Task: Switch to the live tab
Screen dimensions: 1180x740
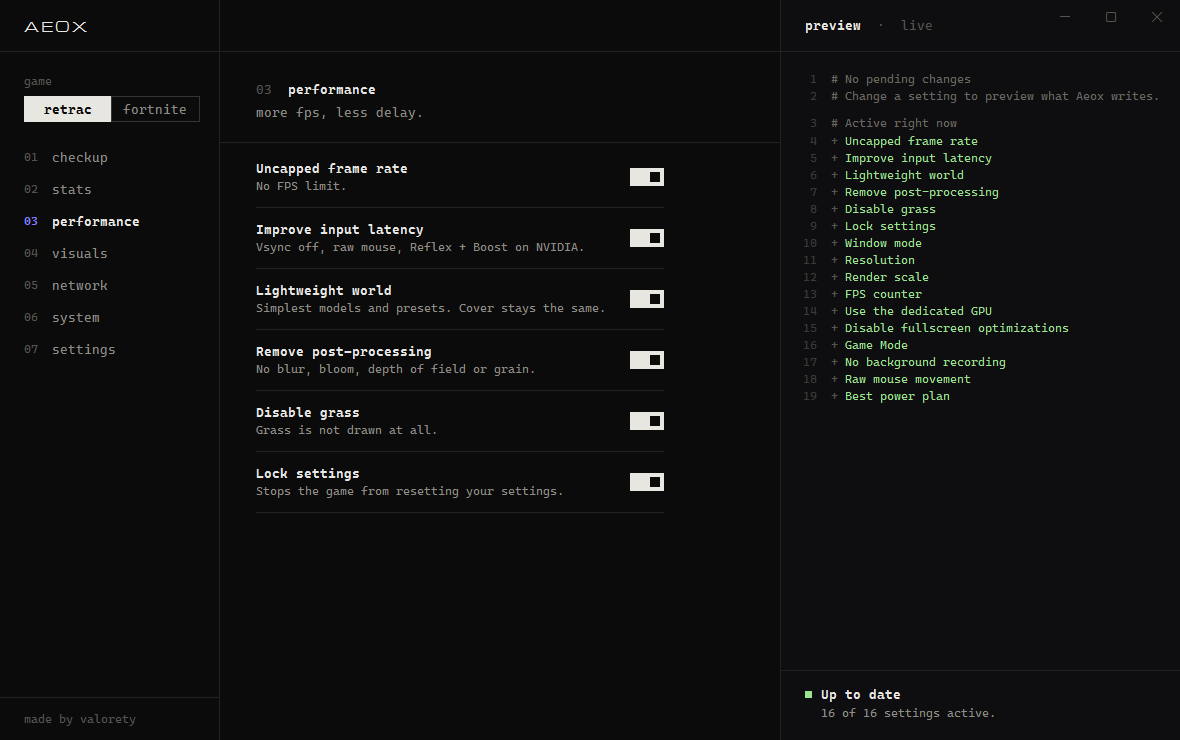Action: [917, 26]
